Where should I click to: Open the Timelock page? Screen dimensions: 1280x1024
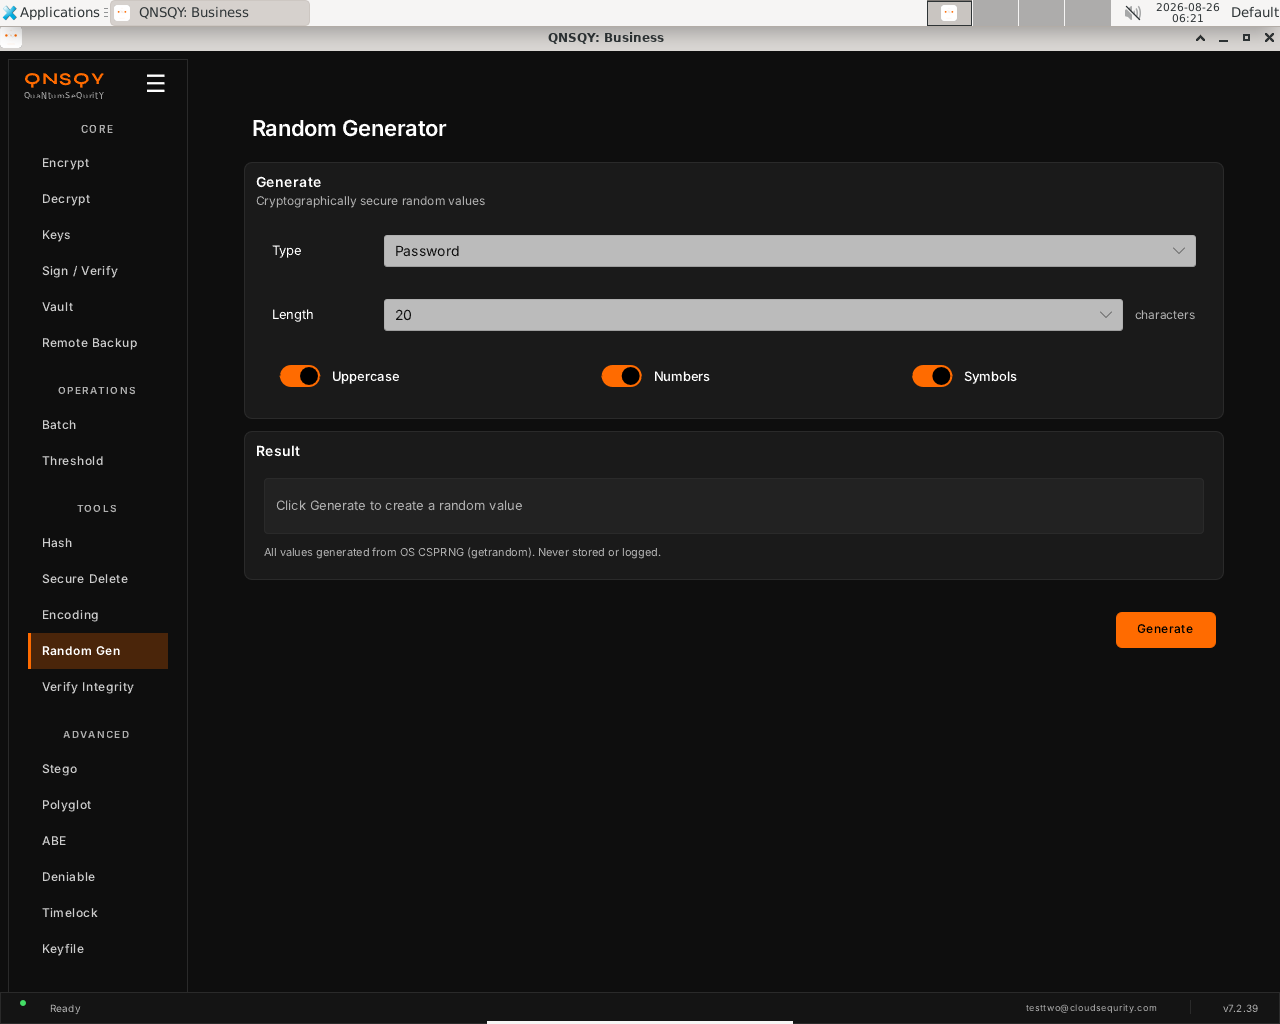pos(98,913)
